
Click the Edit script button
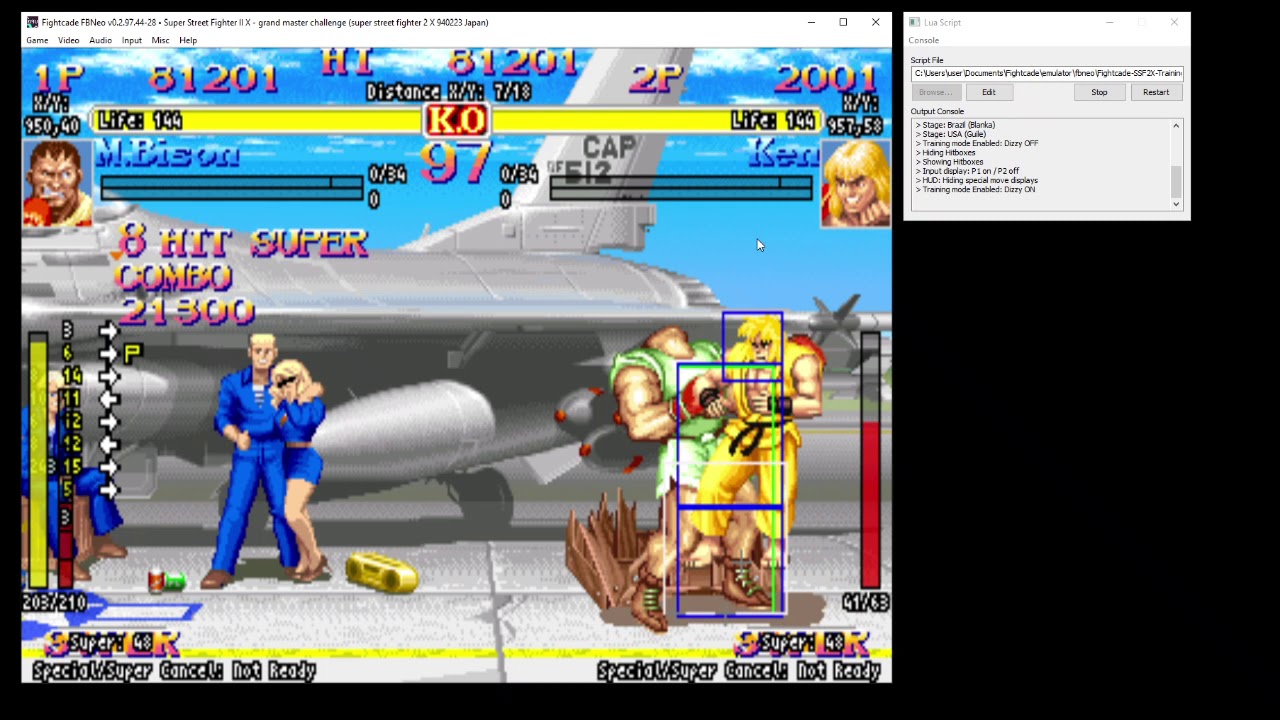click(988, 92)
